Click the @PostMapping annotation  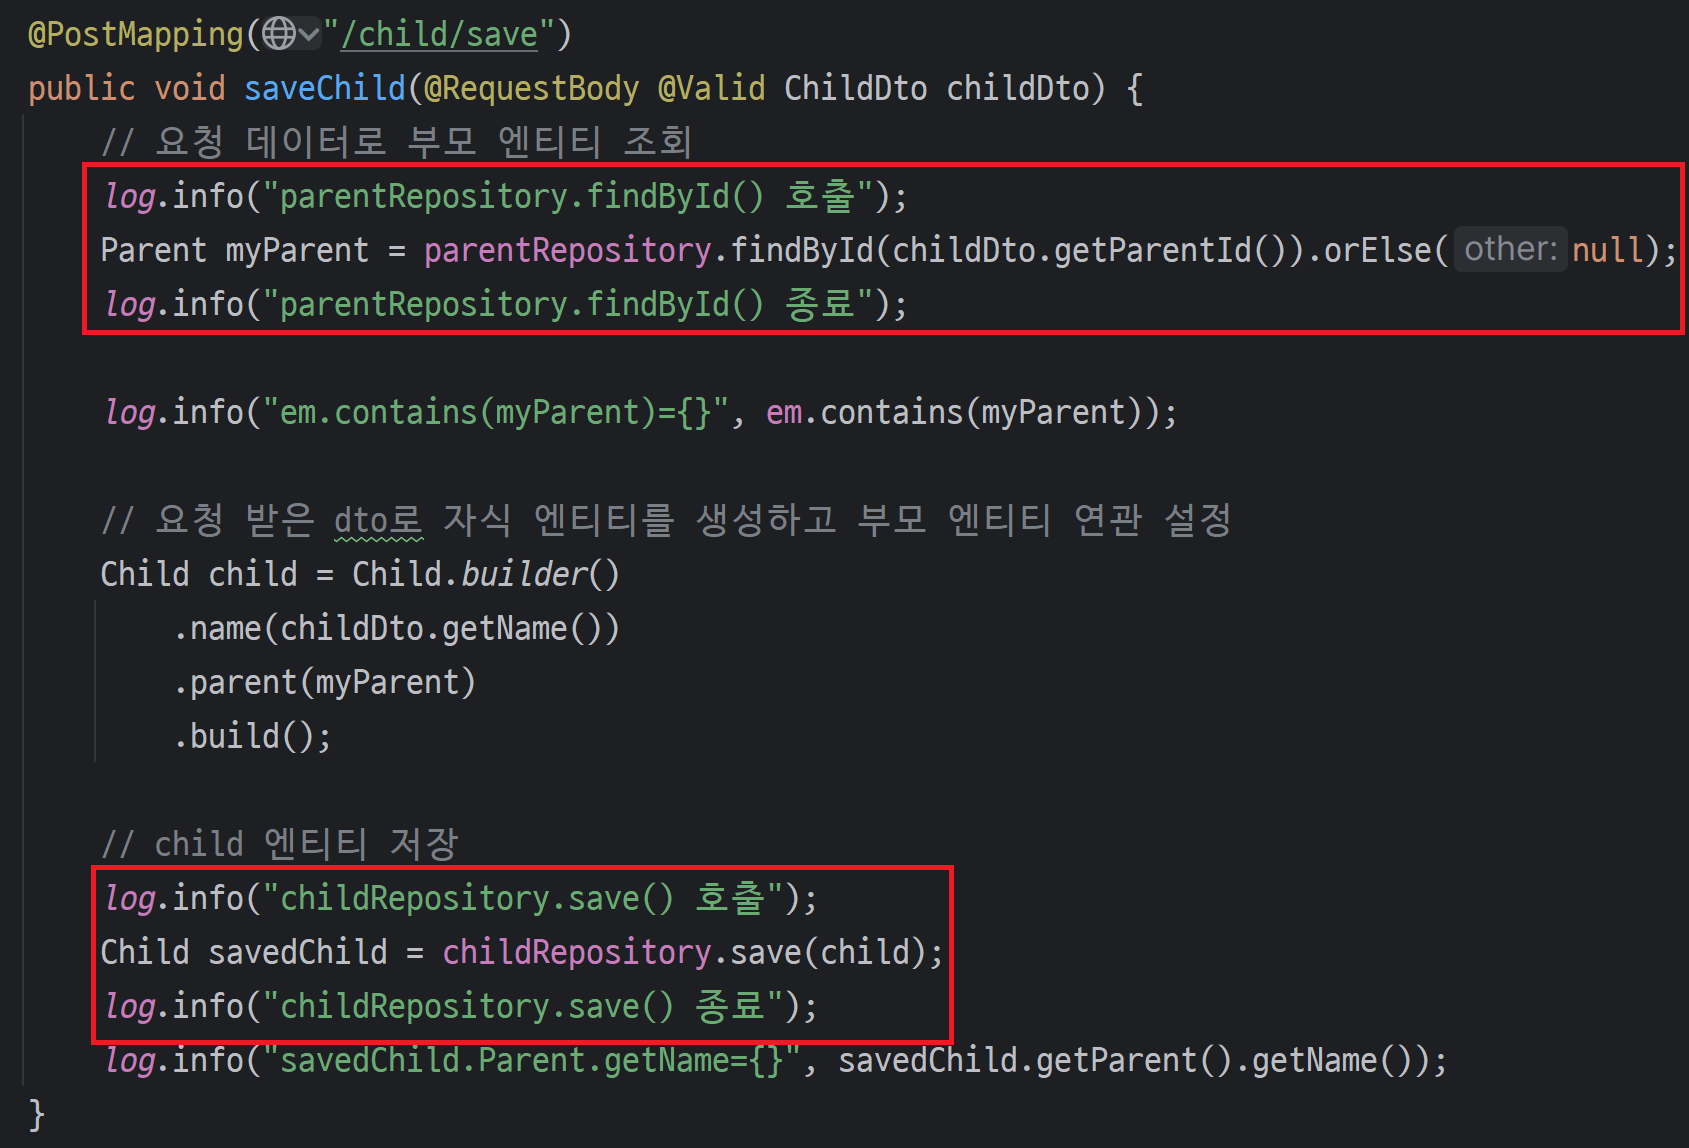135,34
